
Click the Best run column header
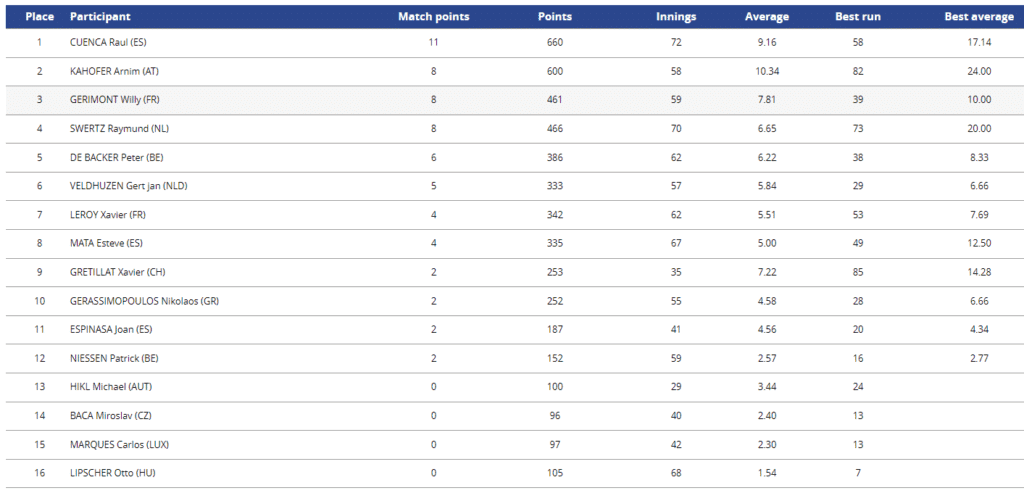point(857,17)
